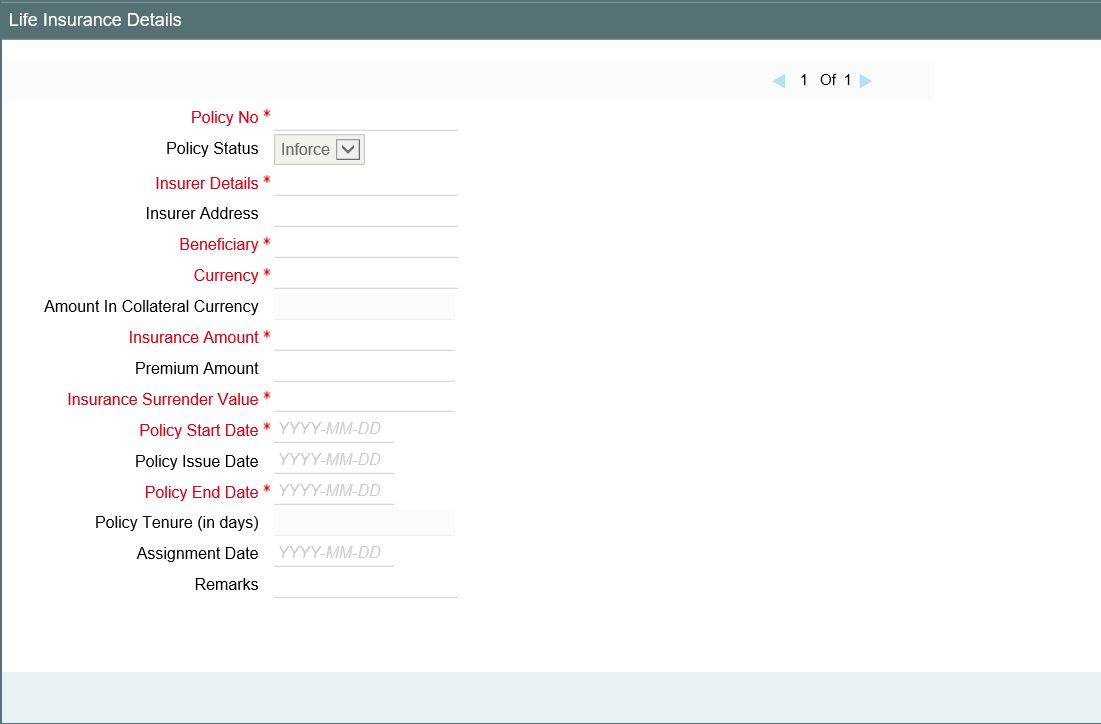Click the Insurer Details label
This screenshot has height=724, width=1101.
206,183
